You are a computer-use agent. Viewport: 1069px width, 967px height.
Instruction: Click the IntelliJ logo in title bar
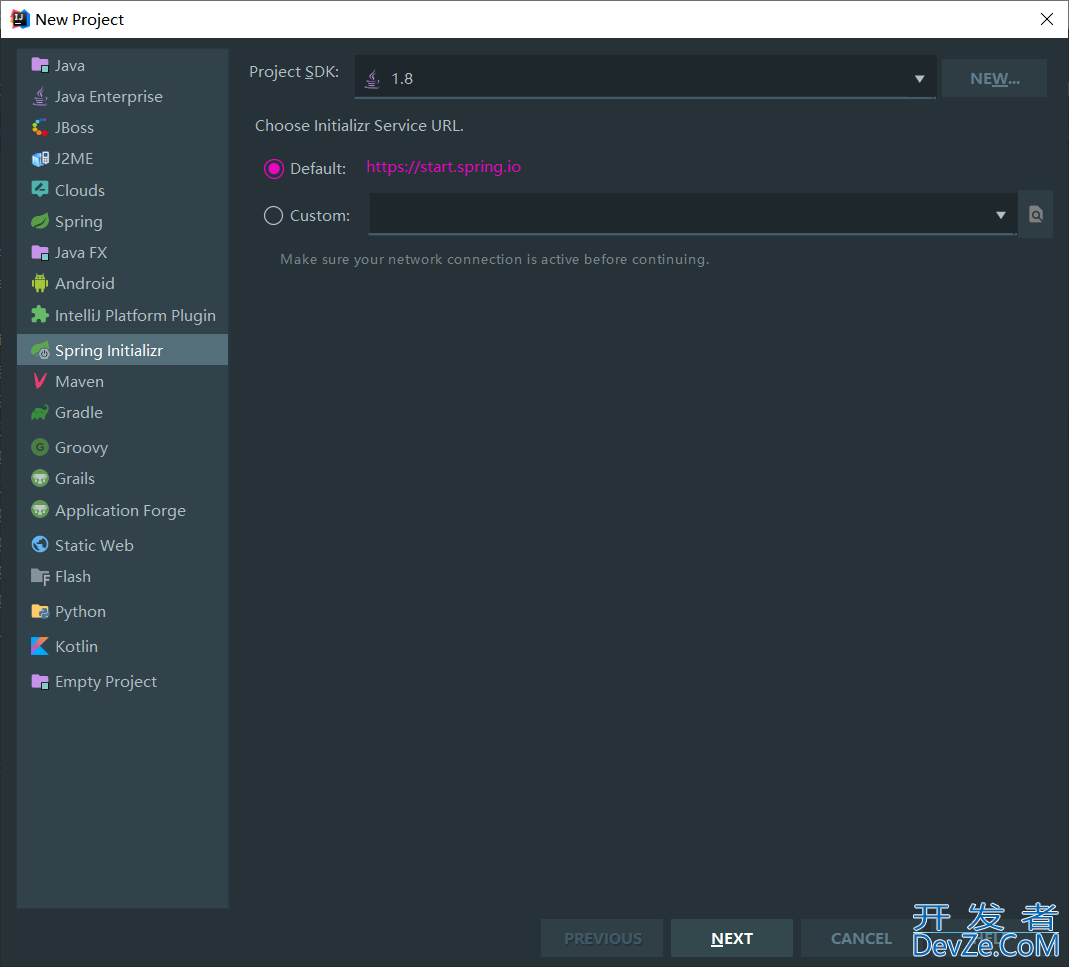tap(20, 19)
